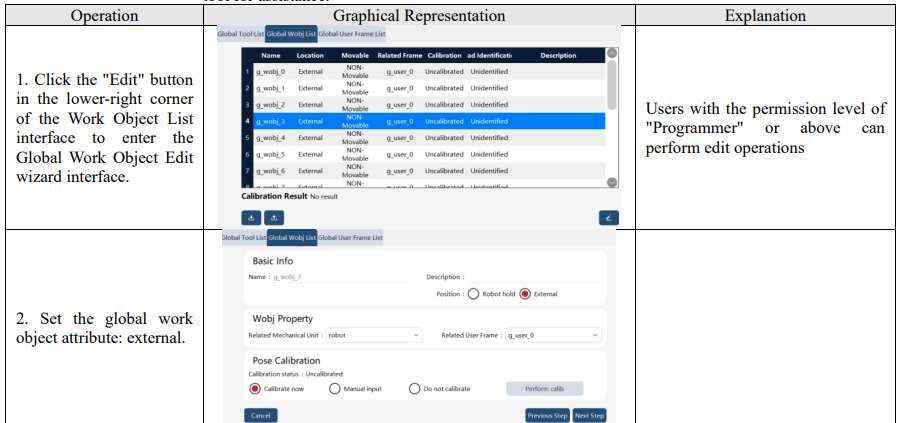Proceed with the Next Step button

tap(589, 416)
